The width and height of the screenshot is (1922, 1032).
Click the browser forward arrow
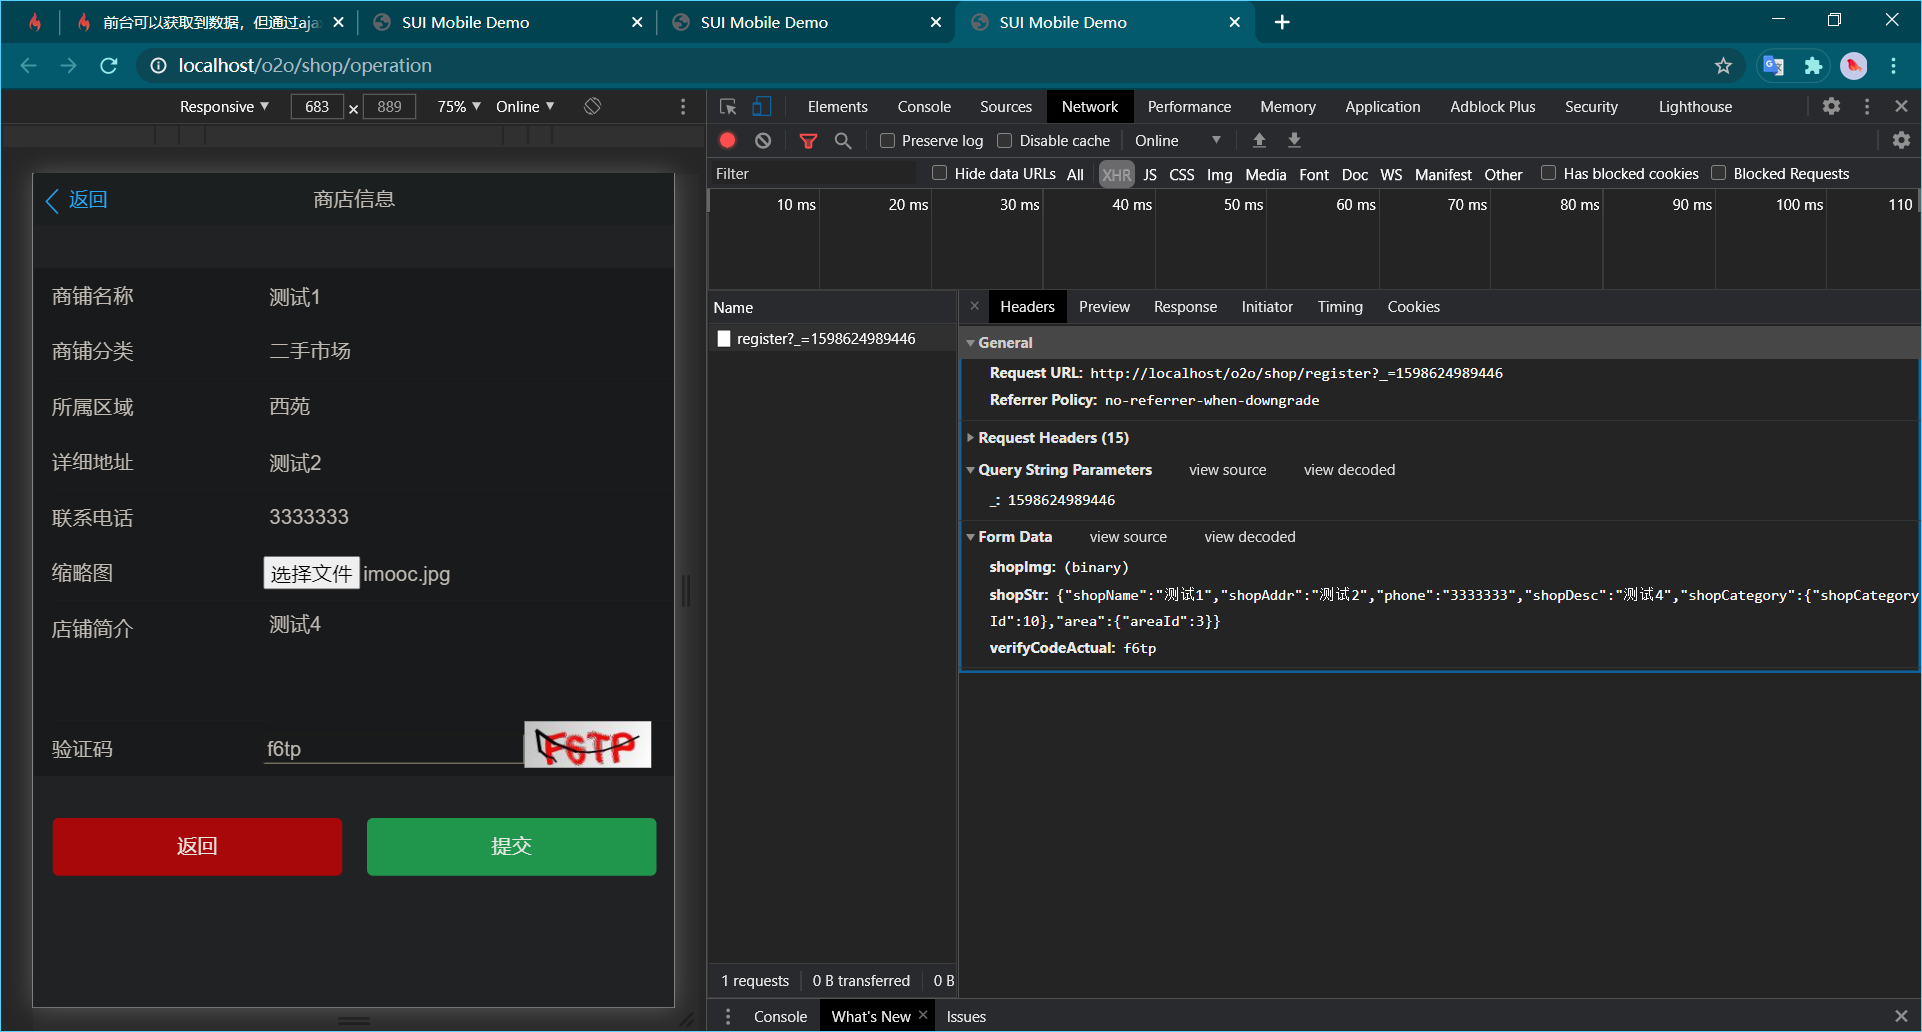coord(68,66)
